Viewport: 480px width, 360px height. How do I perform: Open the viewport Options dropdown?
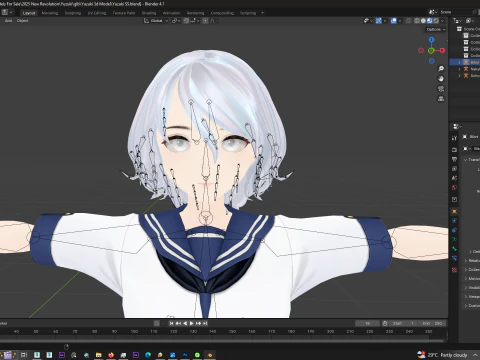(436, 29)
